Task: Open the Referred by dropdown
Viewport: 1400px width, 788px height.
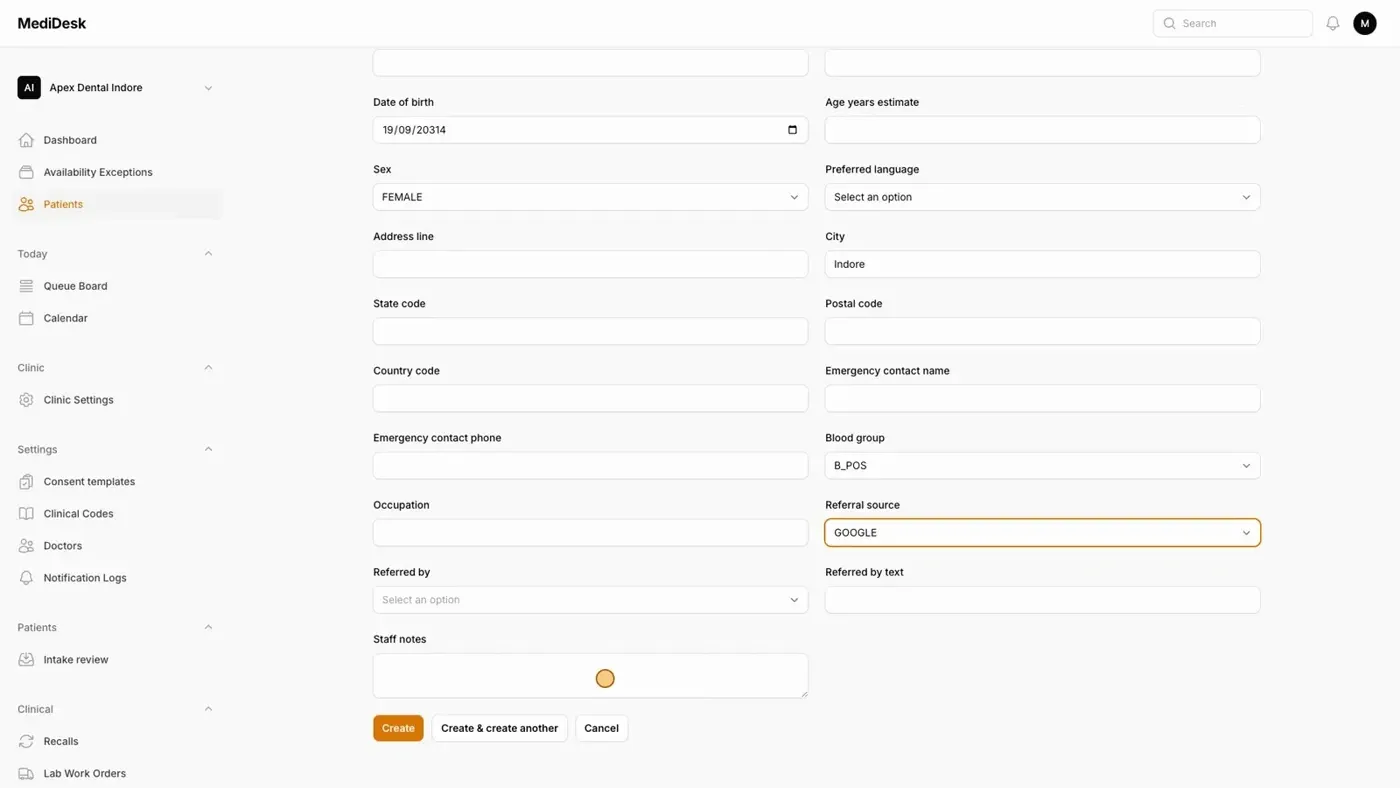Action: click(x=590, y=600)
